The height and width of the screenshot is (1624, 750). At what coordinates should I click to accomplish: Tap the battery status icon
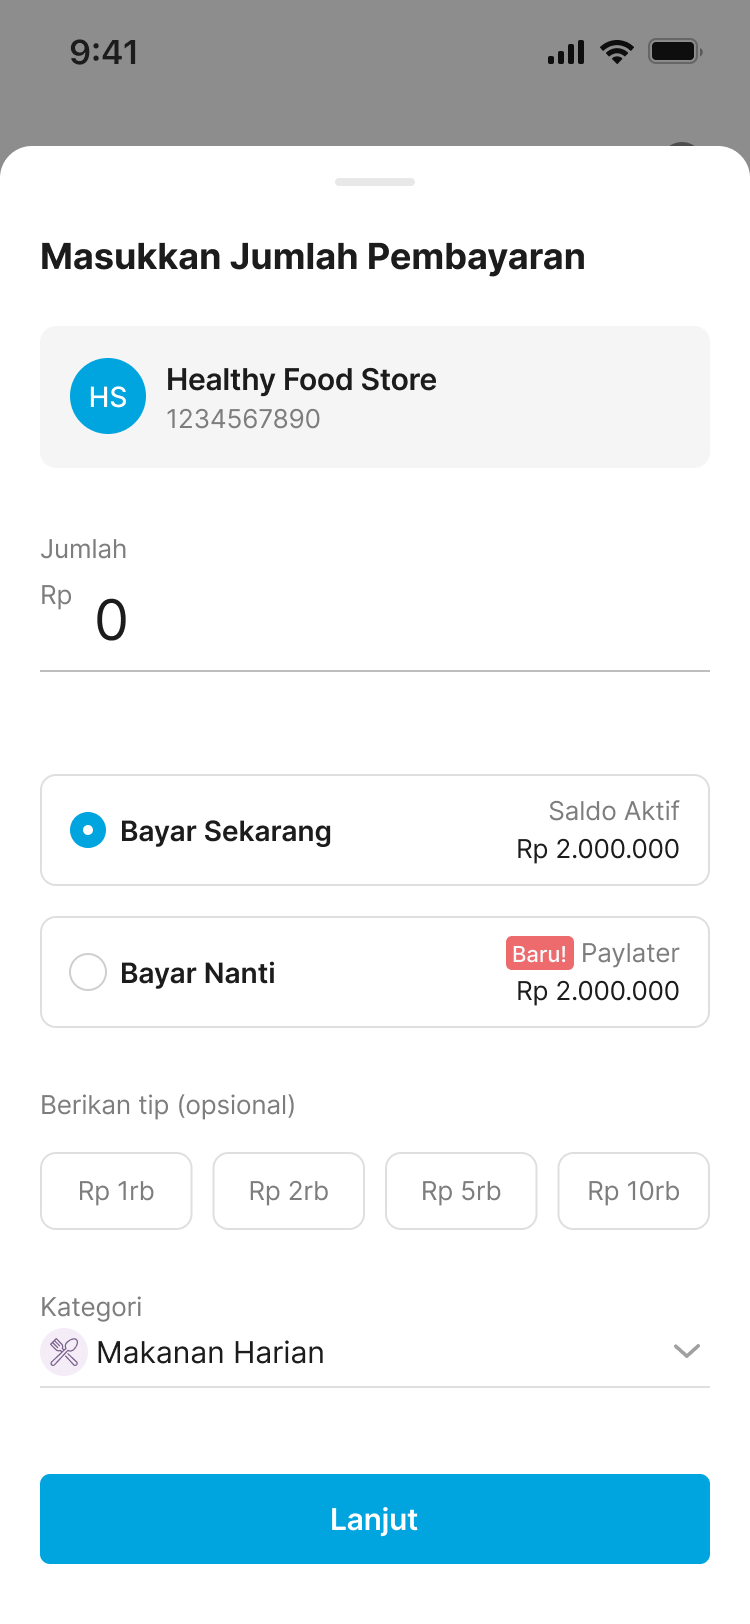click(x=676, y=51)
